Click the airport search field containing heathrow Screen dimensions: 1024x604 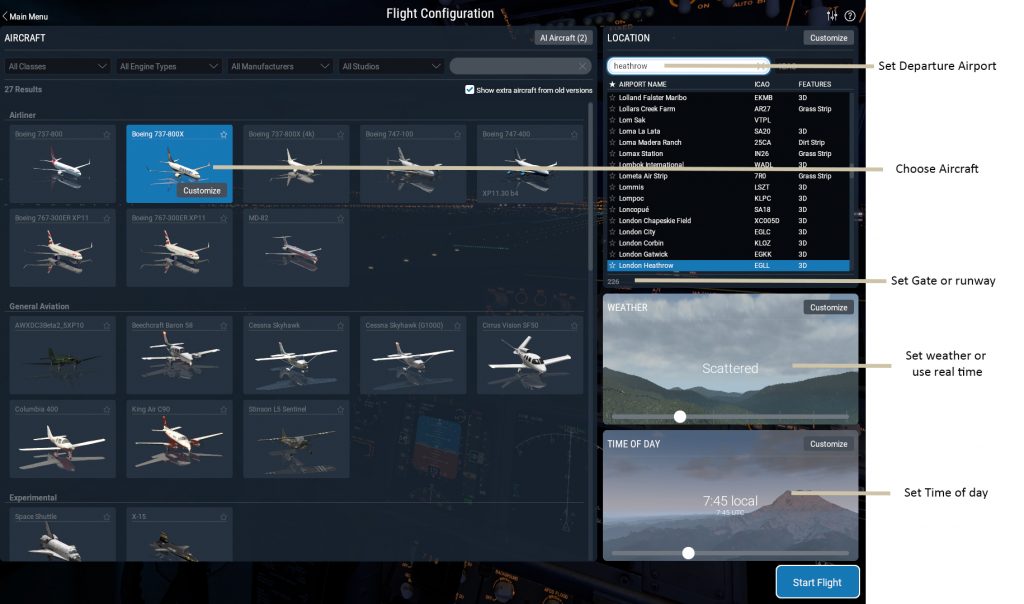(x=688, y=66)
